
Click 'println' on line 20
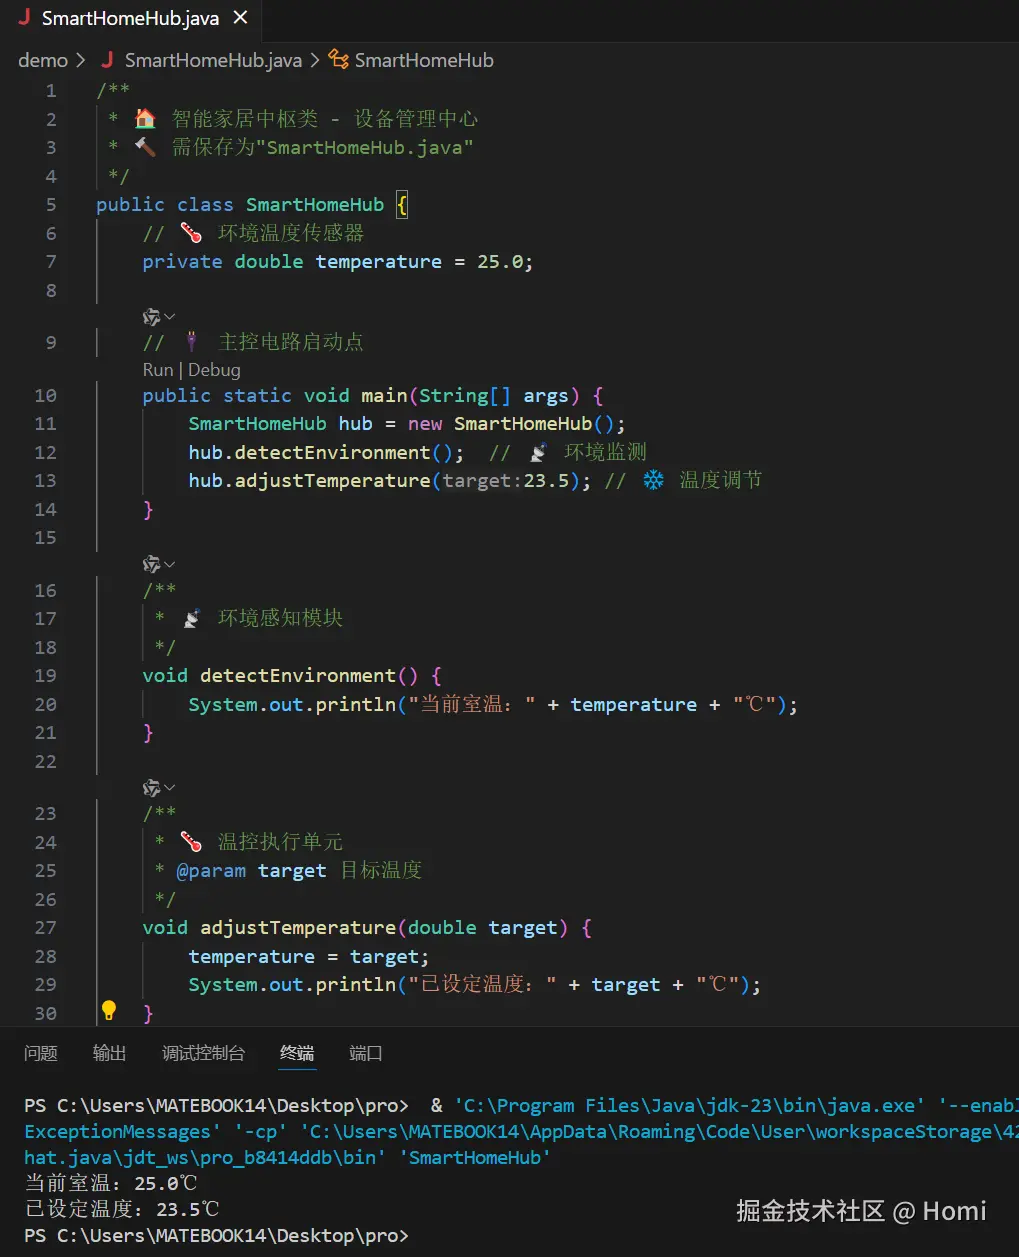[355, 705]
